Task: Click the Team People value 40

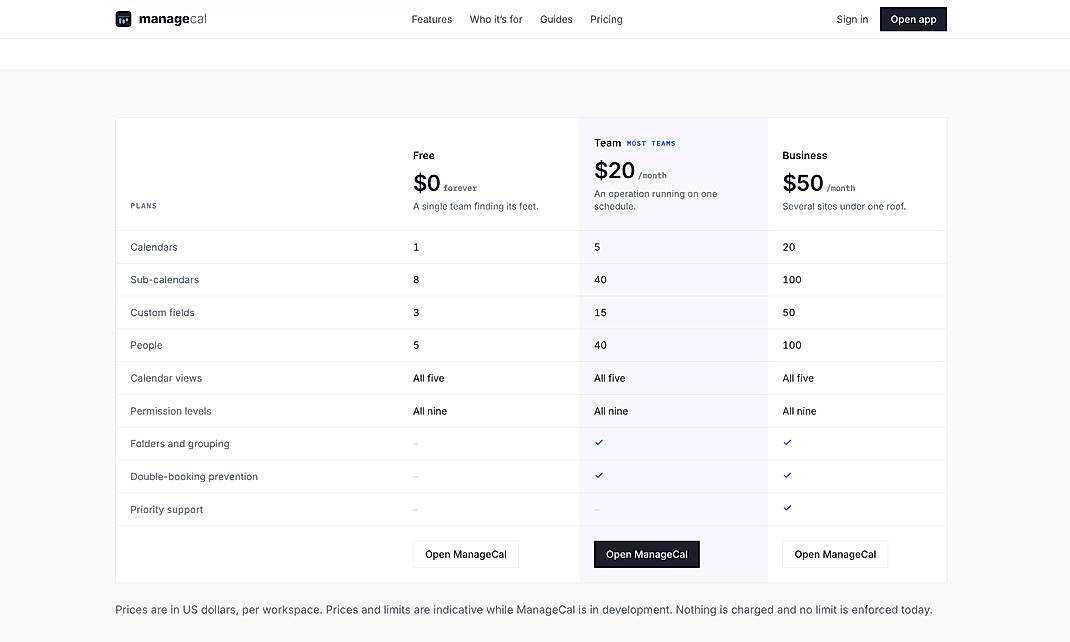Action: click(x=600, y=345)
